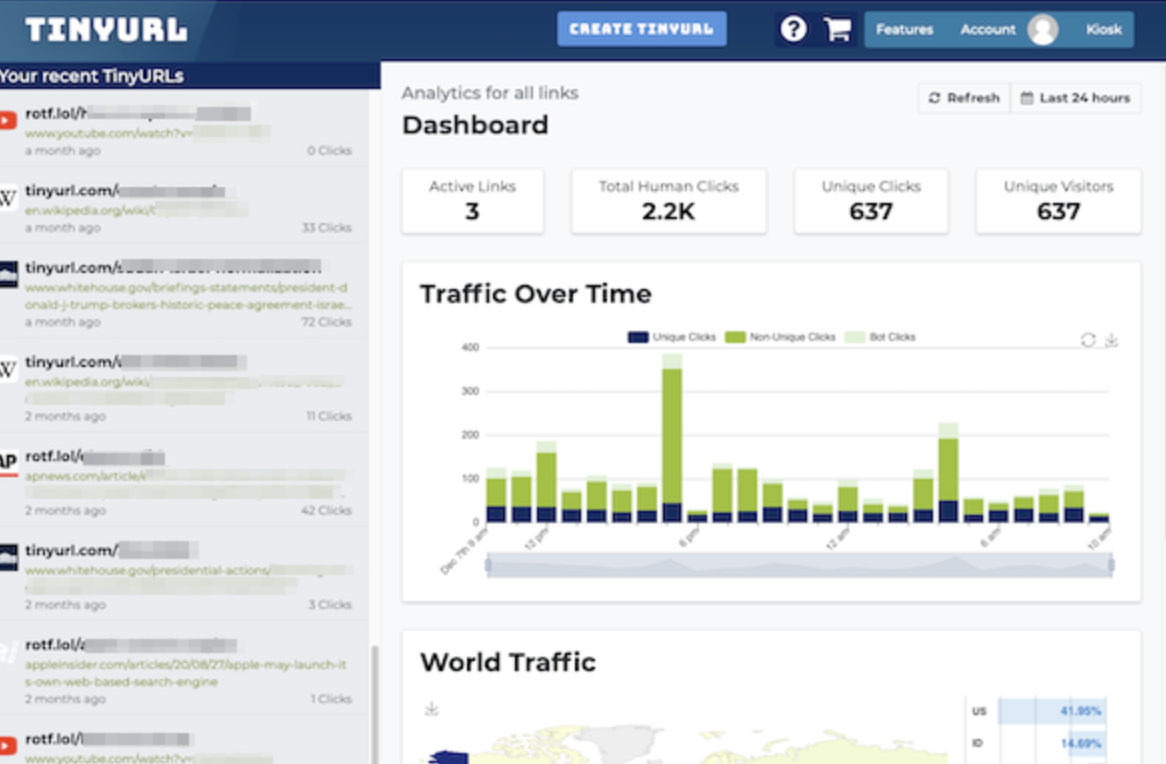
Task: Open the Kiosk menu item
Action: (1104, 30)
